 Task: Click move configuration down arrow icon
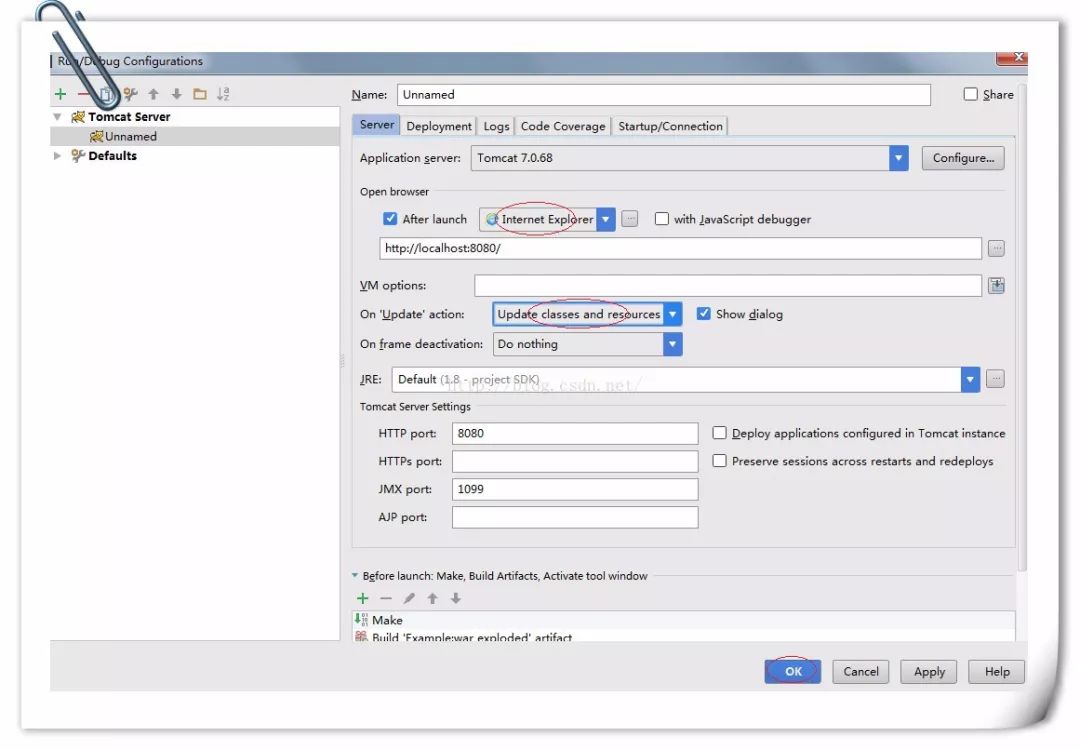176,94
